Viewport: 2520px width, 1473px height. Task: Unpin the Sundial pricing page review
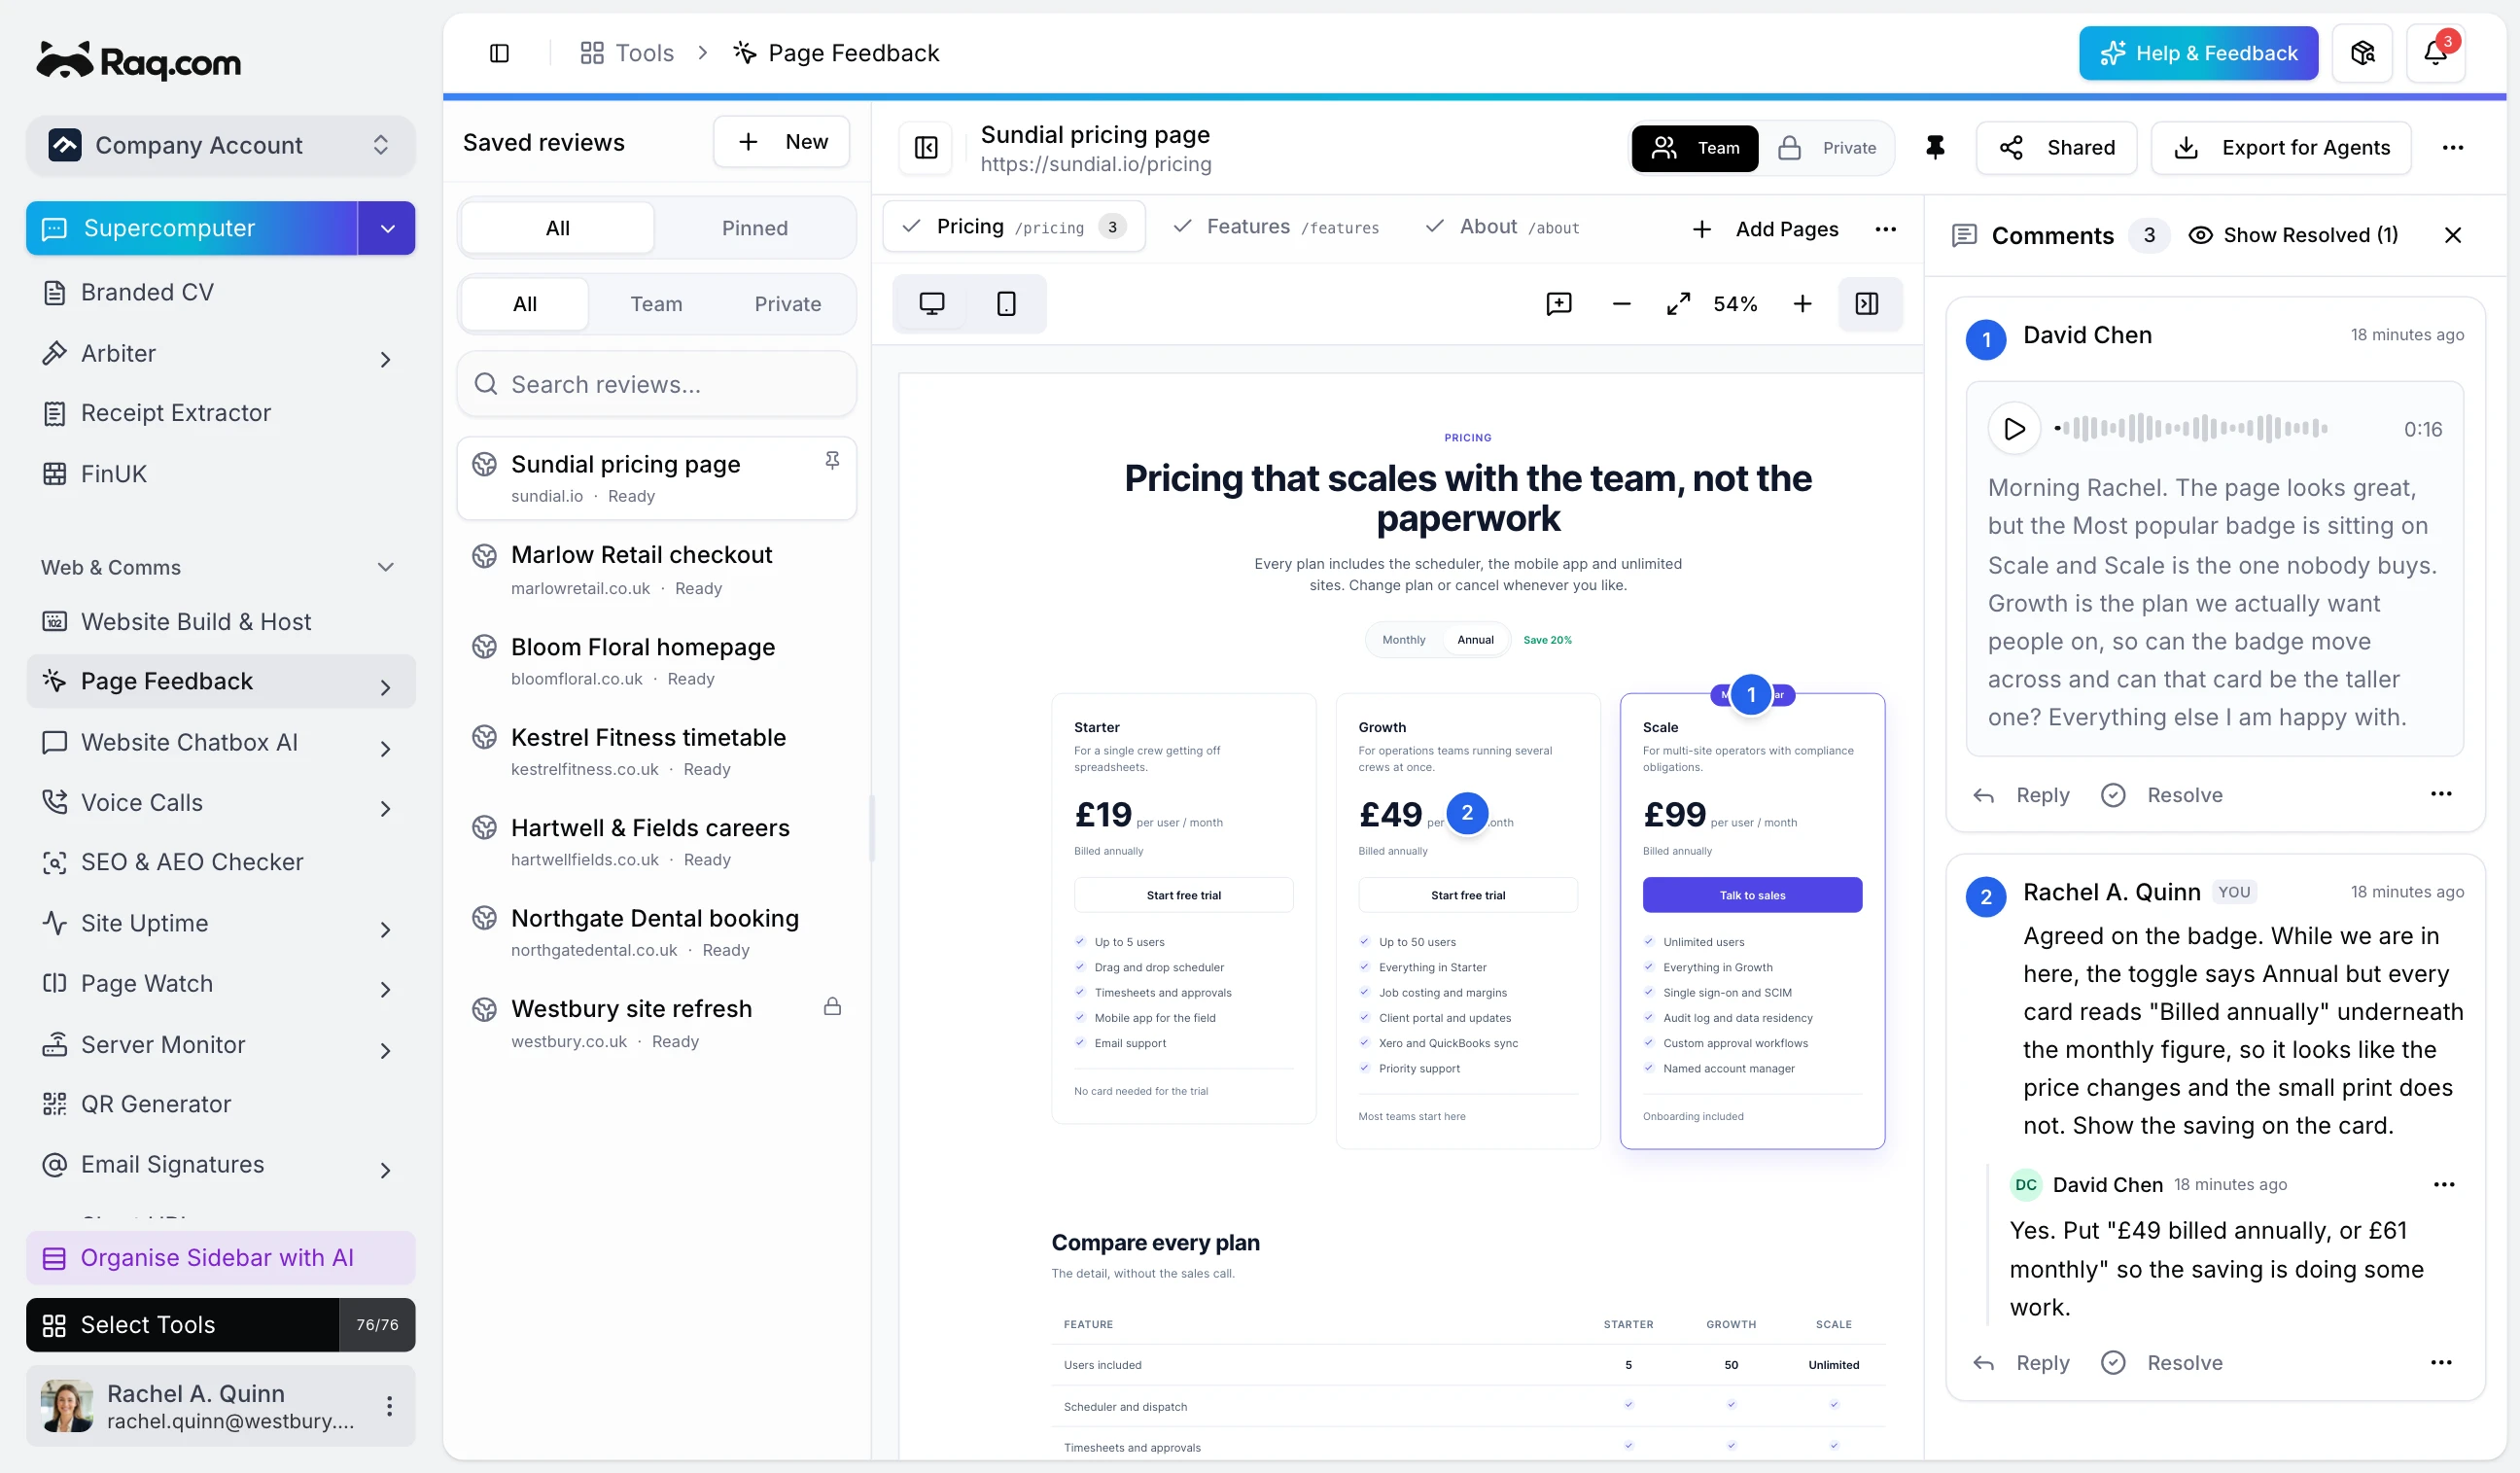(x=831, y=460)
